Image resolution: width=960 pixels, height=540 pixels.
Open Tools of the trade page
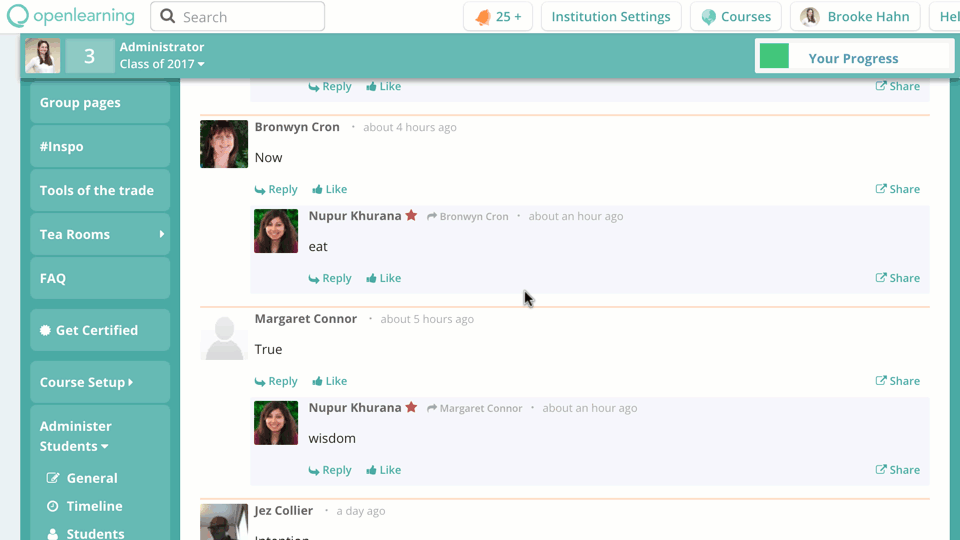point(100,190)
